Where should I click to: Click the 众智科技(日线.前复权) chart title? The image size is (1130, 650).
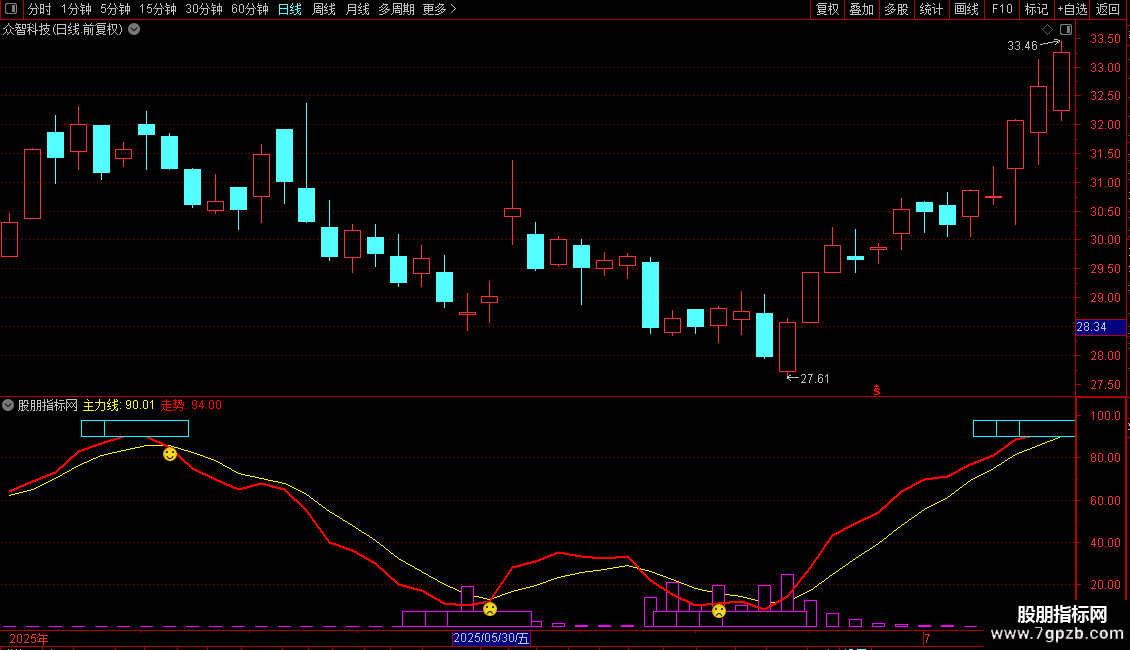(x=63, y=30)
